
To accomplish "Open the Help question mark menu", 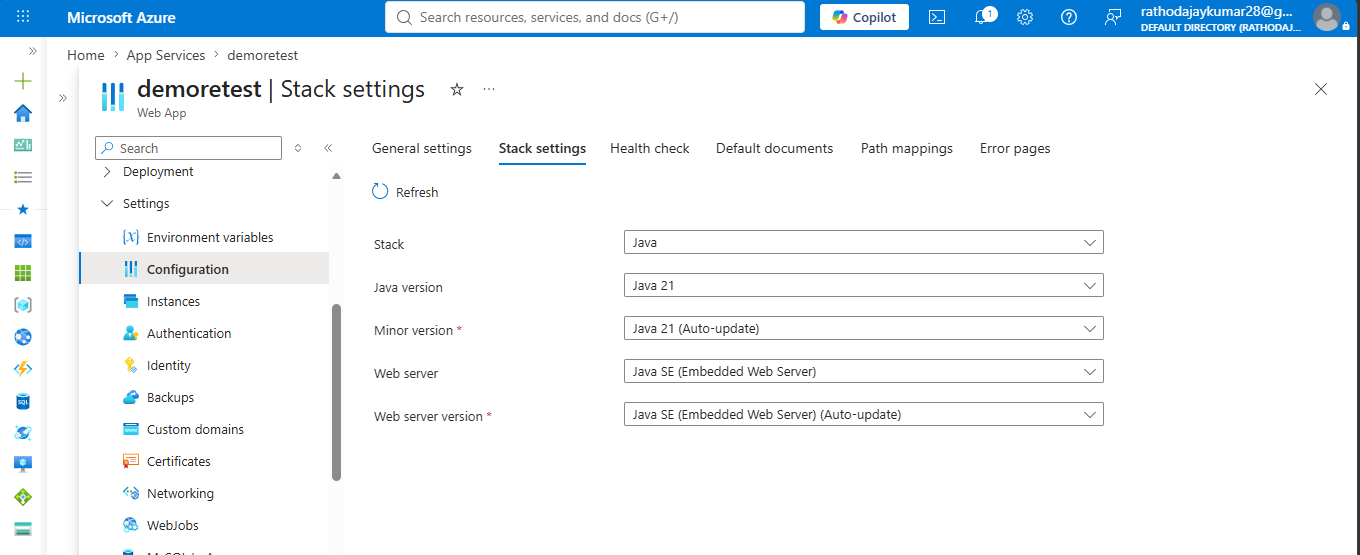I will (1069, 17).
